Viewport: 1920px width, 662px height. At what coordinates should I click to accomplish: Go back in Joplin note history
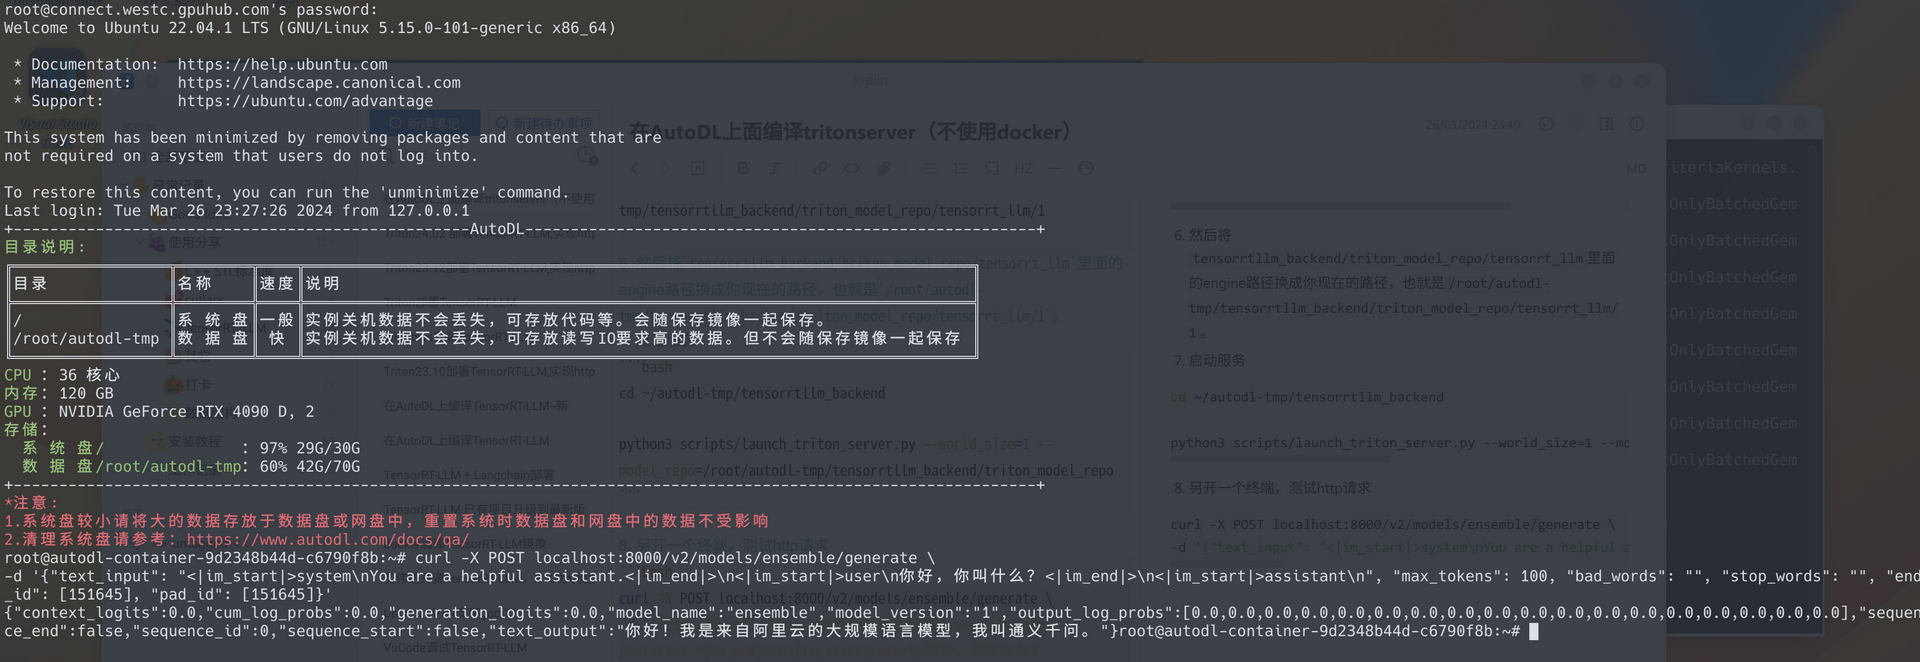634,168
